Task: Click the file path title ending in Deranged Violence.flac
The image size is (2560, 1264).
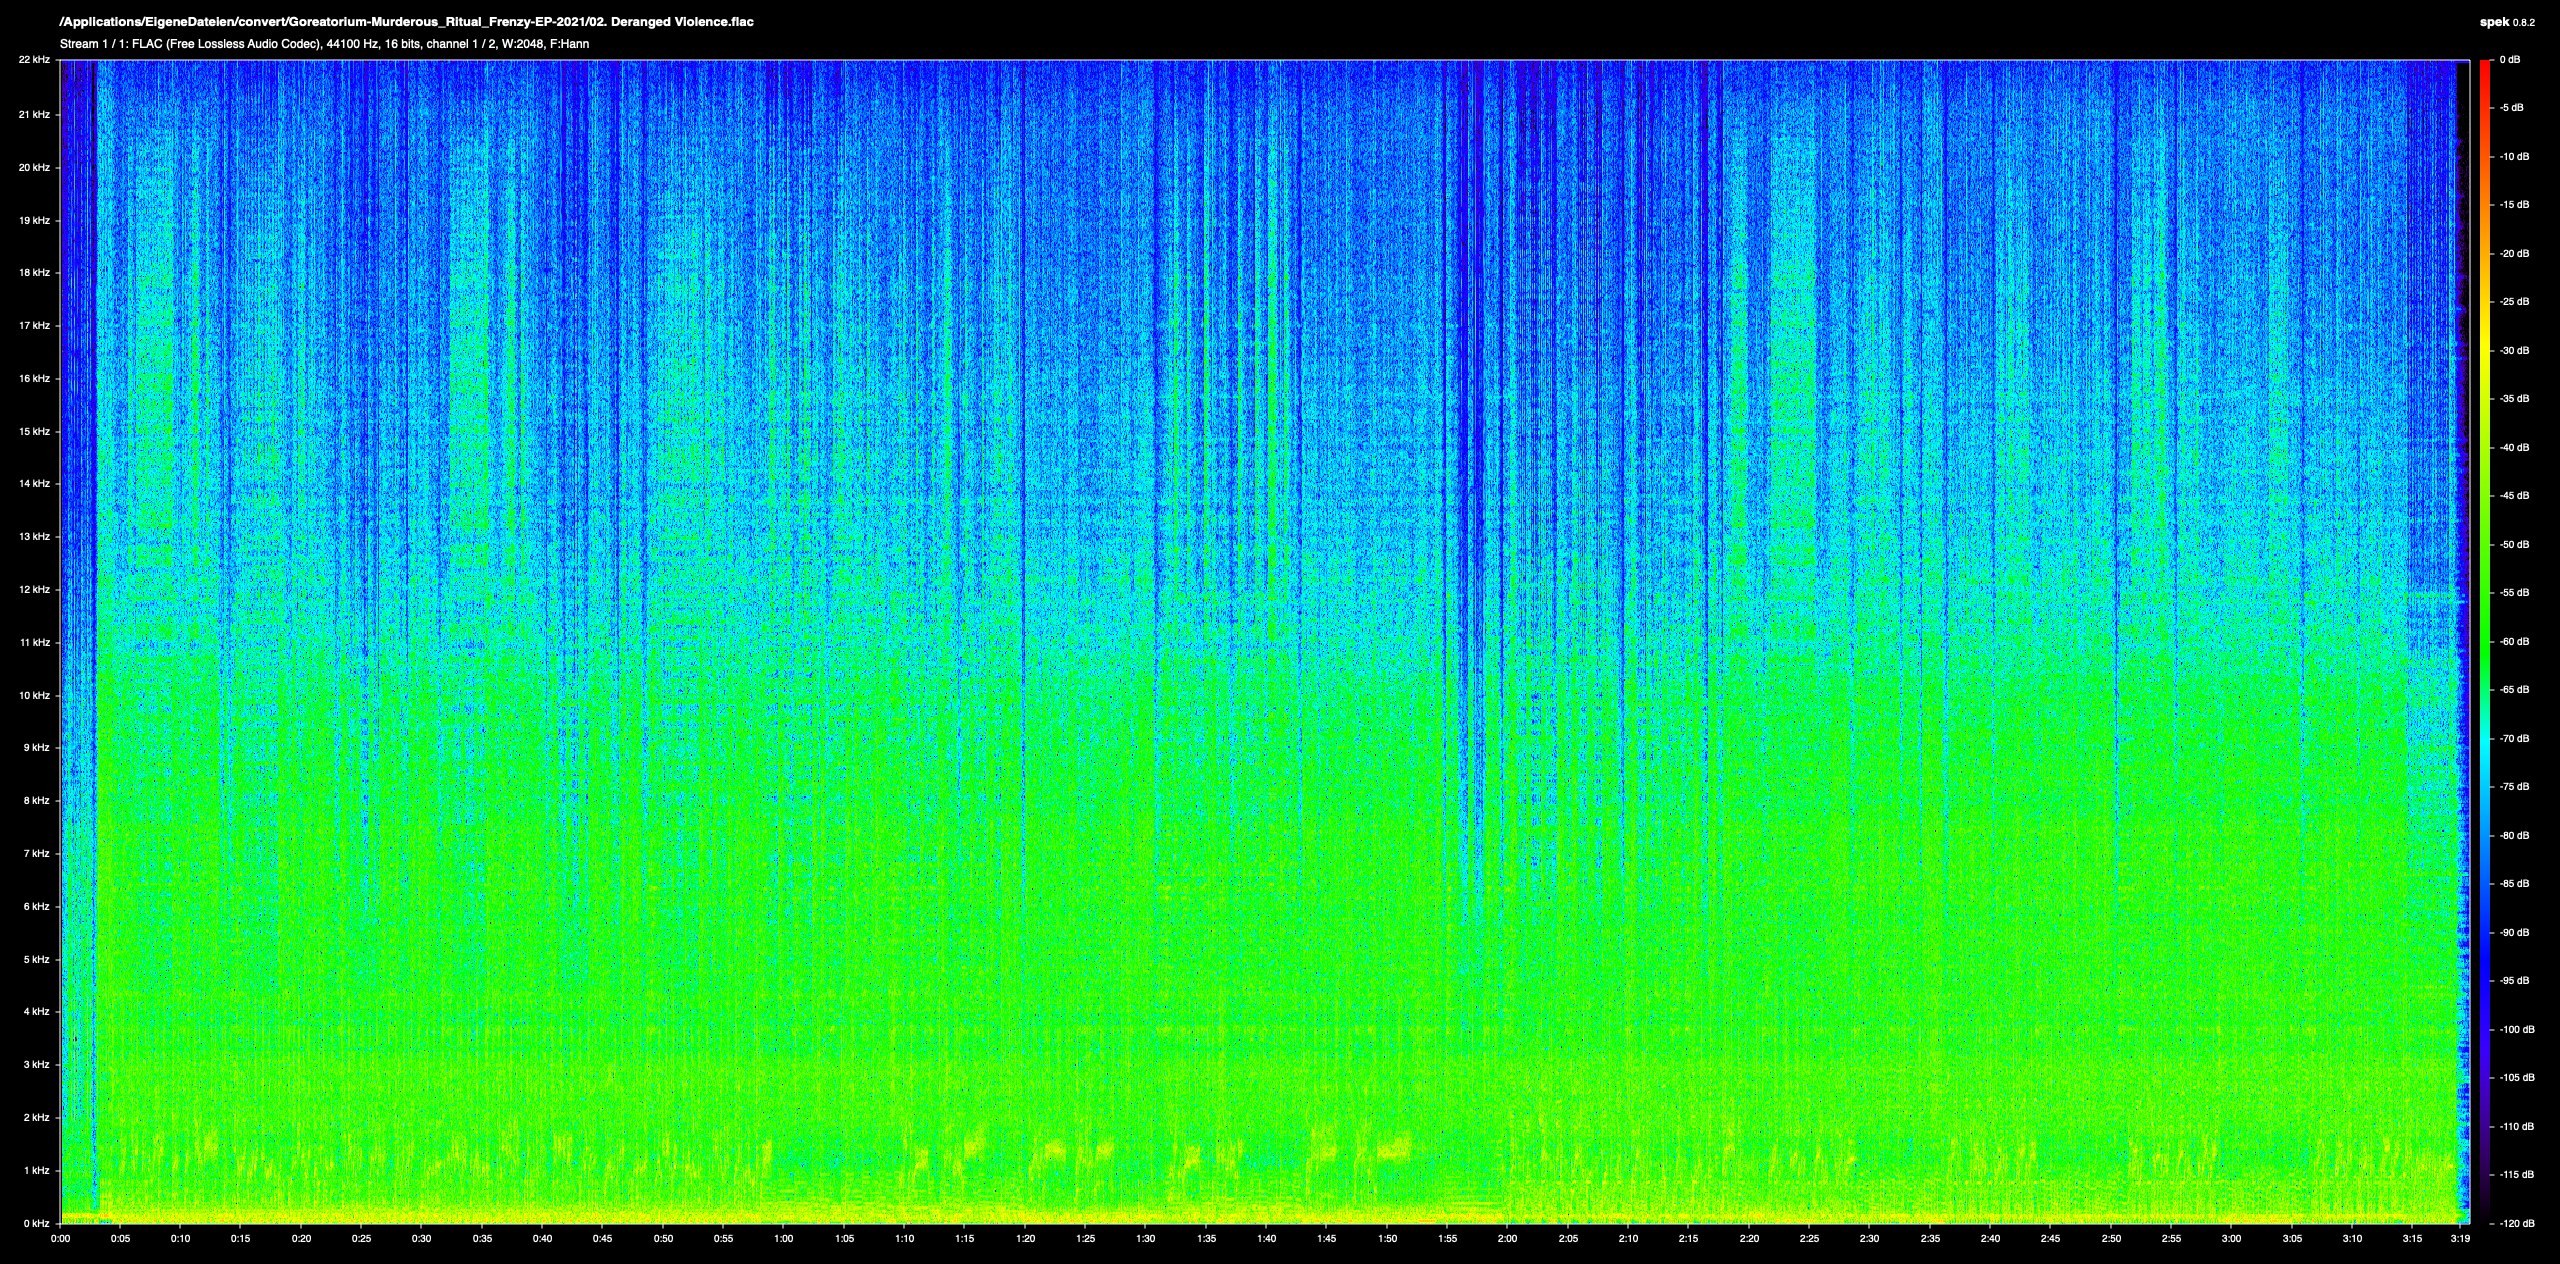Action: (407, 22)
